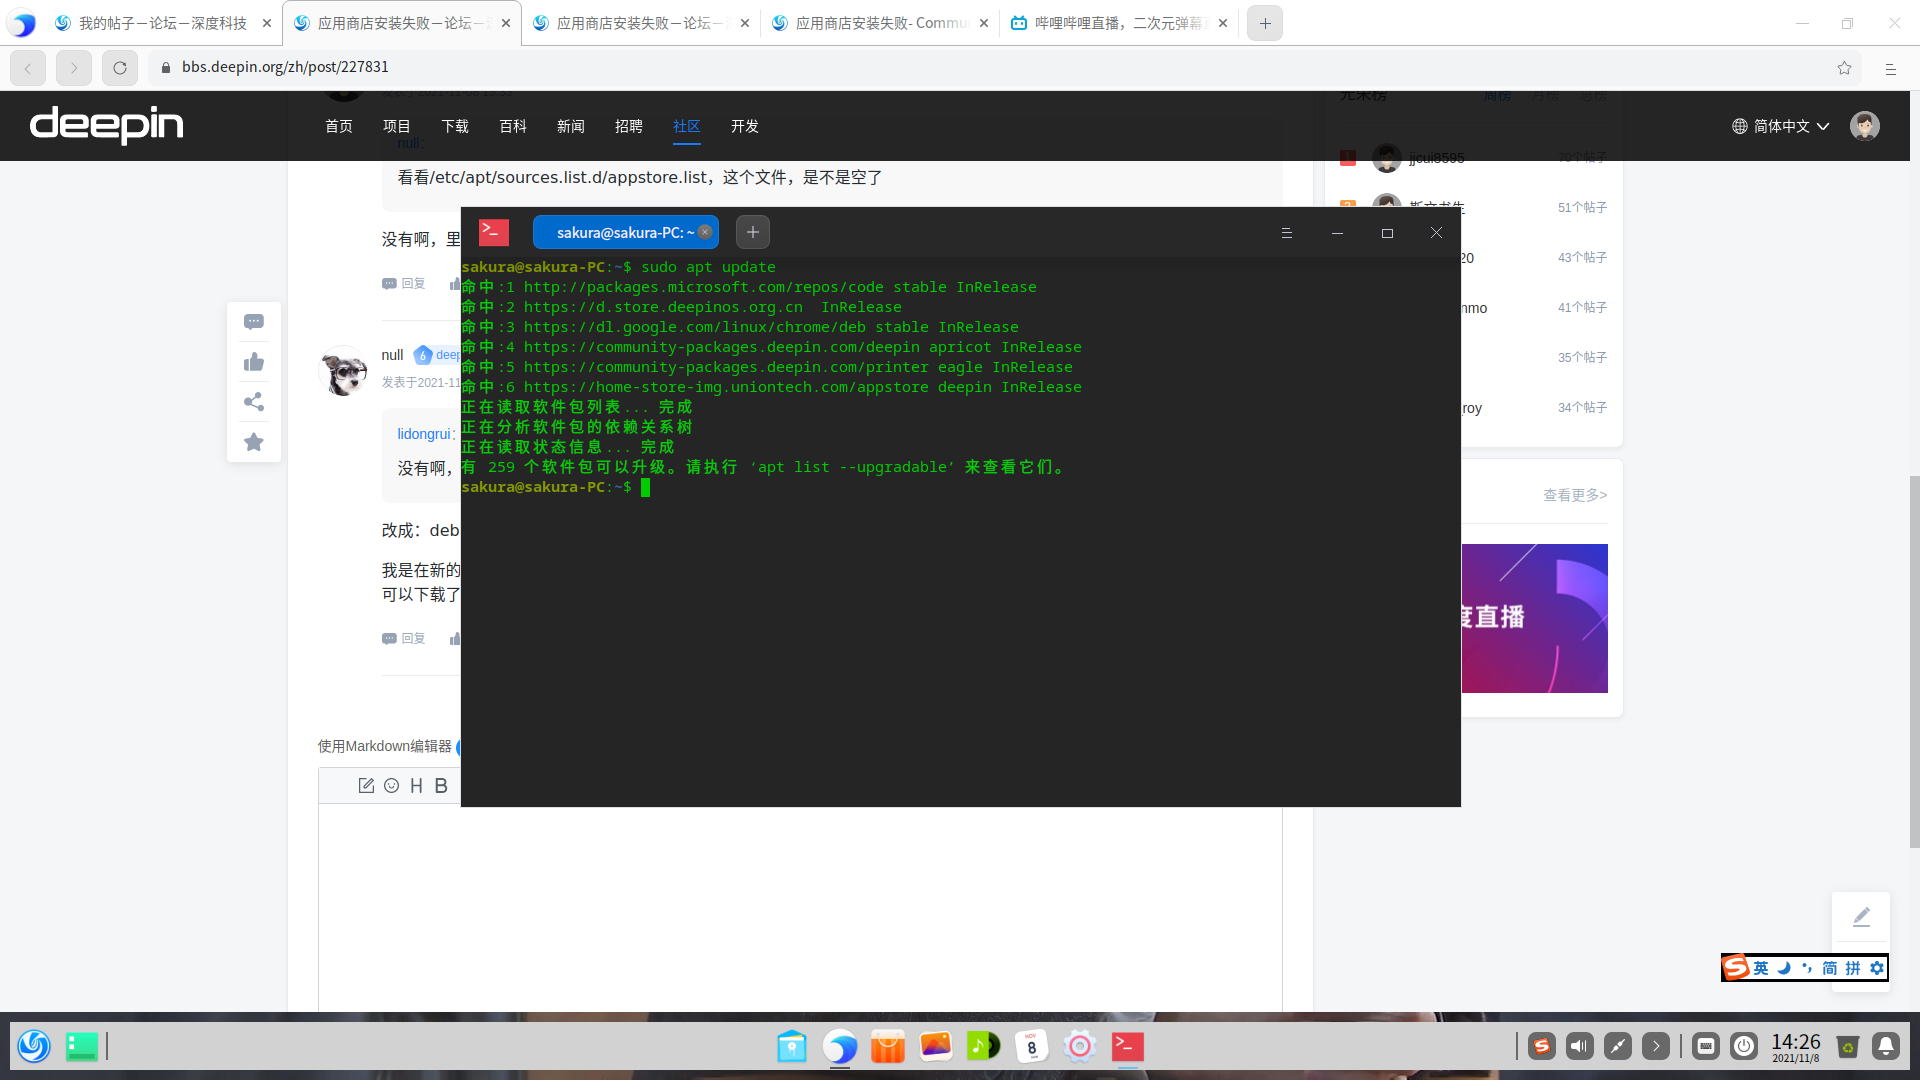Click the browser page vertical scrollbar
The image size is (1920, 1080).
click(x=1914, y=660)
